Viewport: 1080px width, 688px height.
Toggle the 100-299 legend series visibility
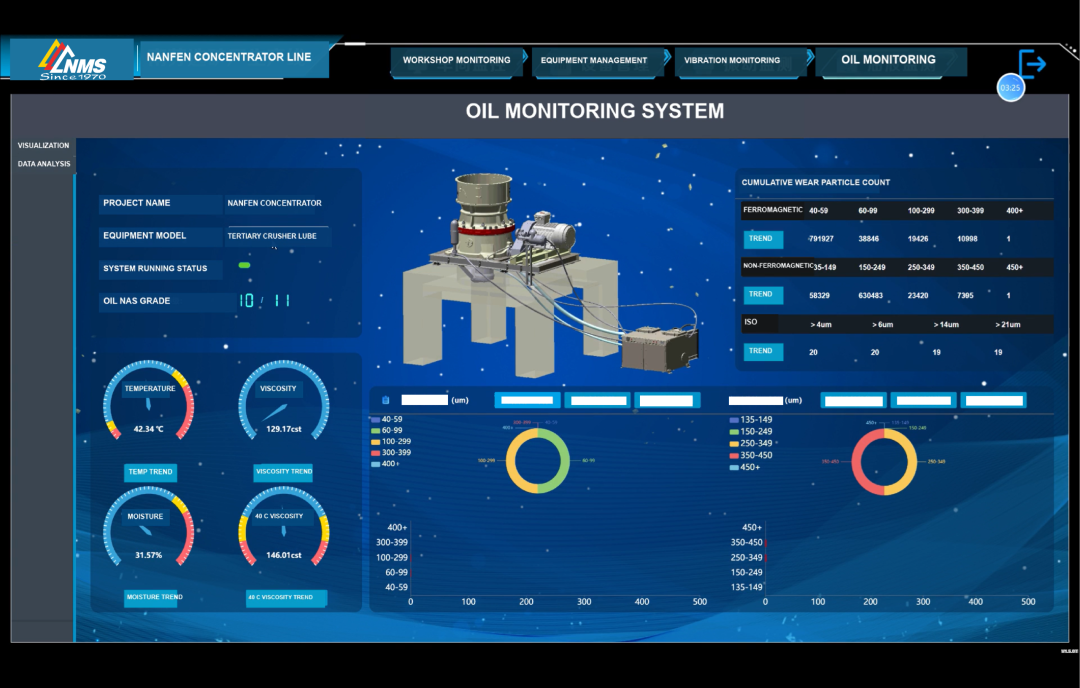pos(391,441)
